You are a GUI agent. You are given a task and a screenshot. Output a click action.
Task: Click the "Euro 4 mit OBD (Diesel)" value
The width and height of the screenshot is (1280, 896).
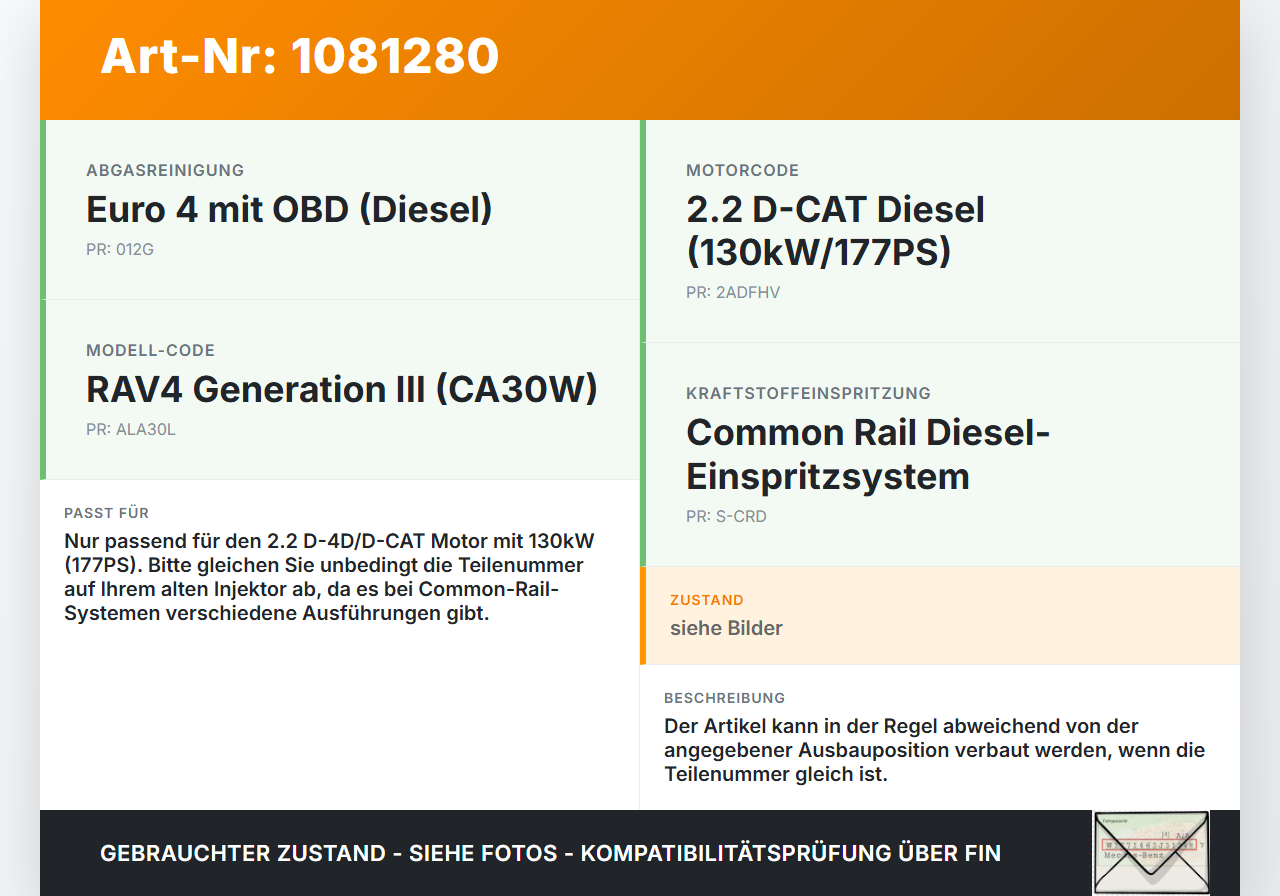[290, 210]
